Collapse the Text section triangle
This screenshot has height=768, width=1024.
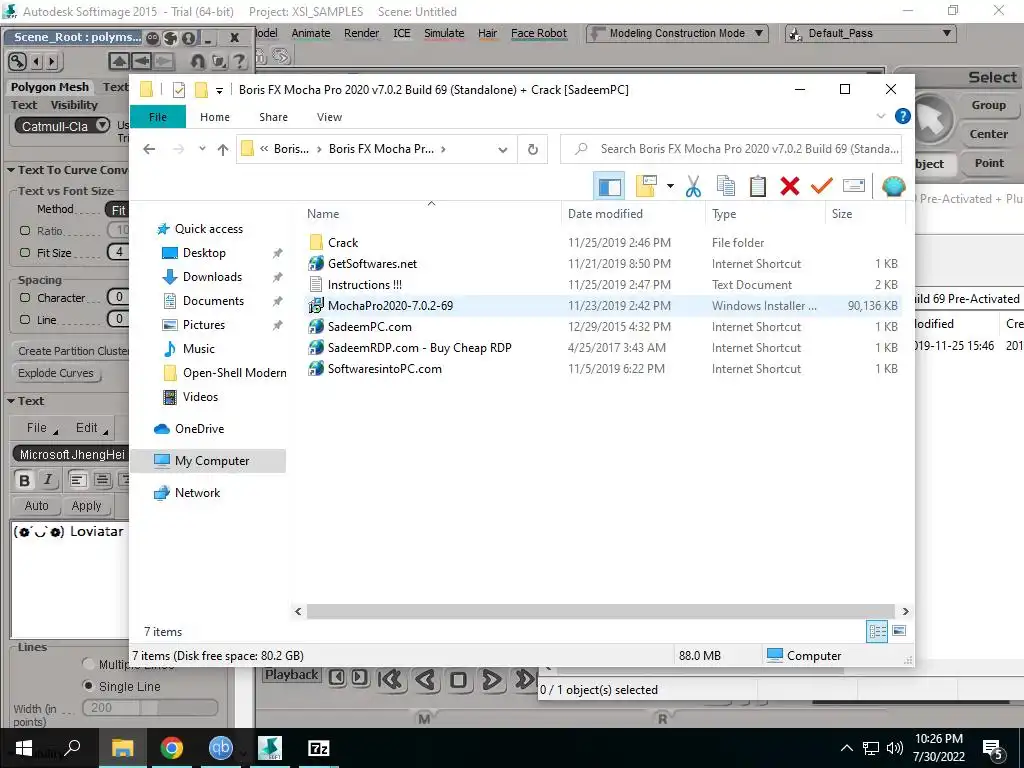[x=11, y=402]
